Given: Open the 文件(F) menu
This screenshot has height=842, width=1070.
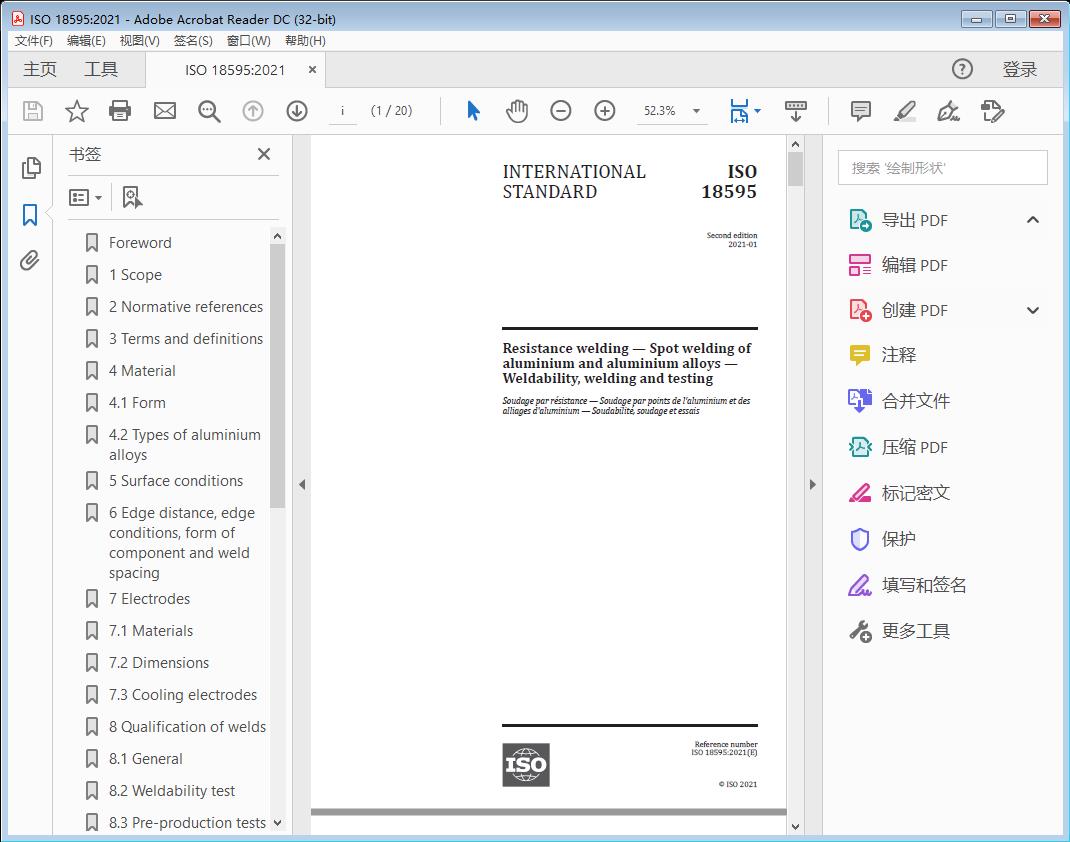Looking at the screenshot, I should click(33, 41).
